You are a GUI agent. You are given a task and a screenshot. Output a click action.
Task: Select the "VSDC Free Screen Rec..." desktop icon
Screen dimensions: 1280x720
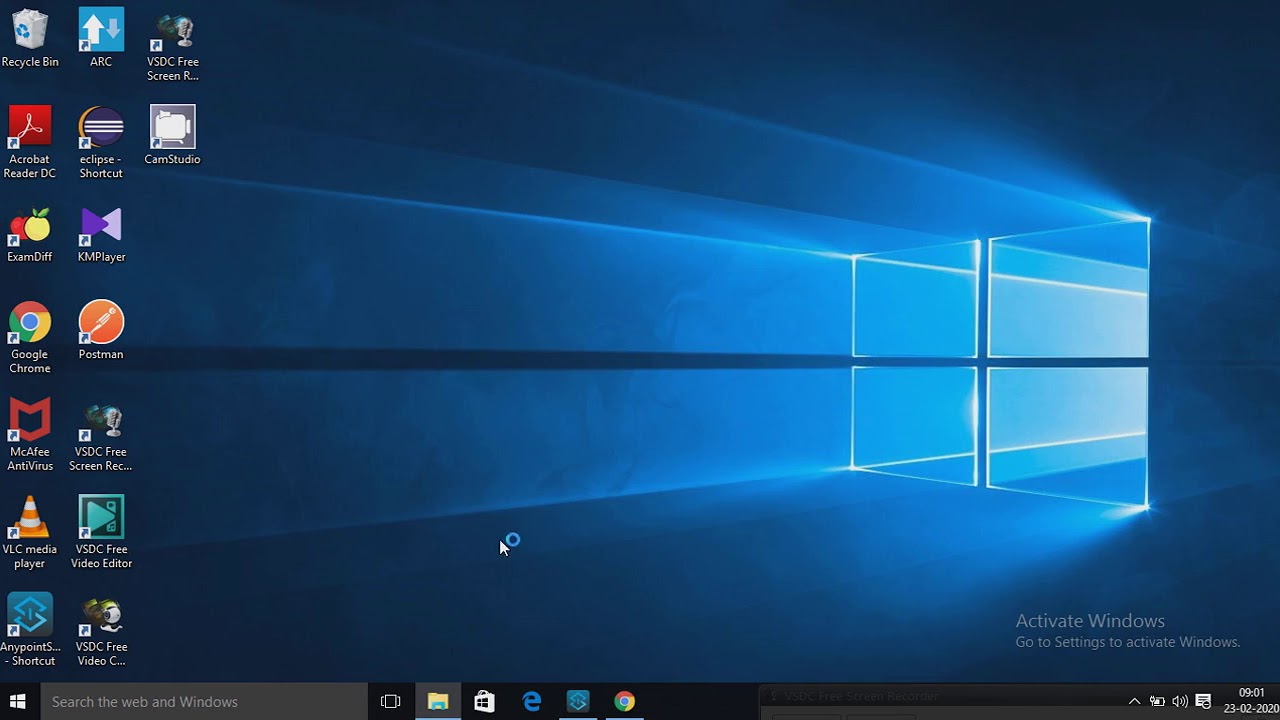pyautogui.click(x=101, y=435)
